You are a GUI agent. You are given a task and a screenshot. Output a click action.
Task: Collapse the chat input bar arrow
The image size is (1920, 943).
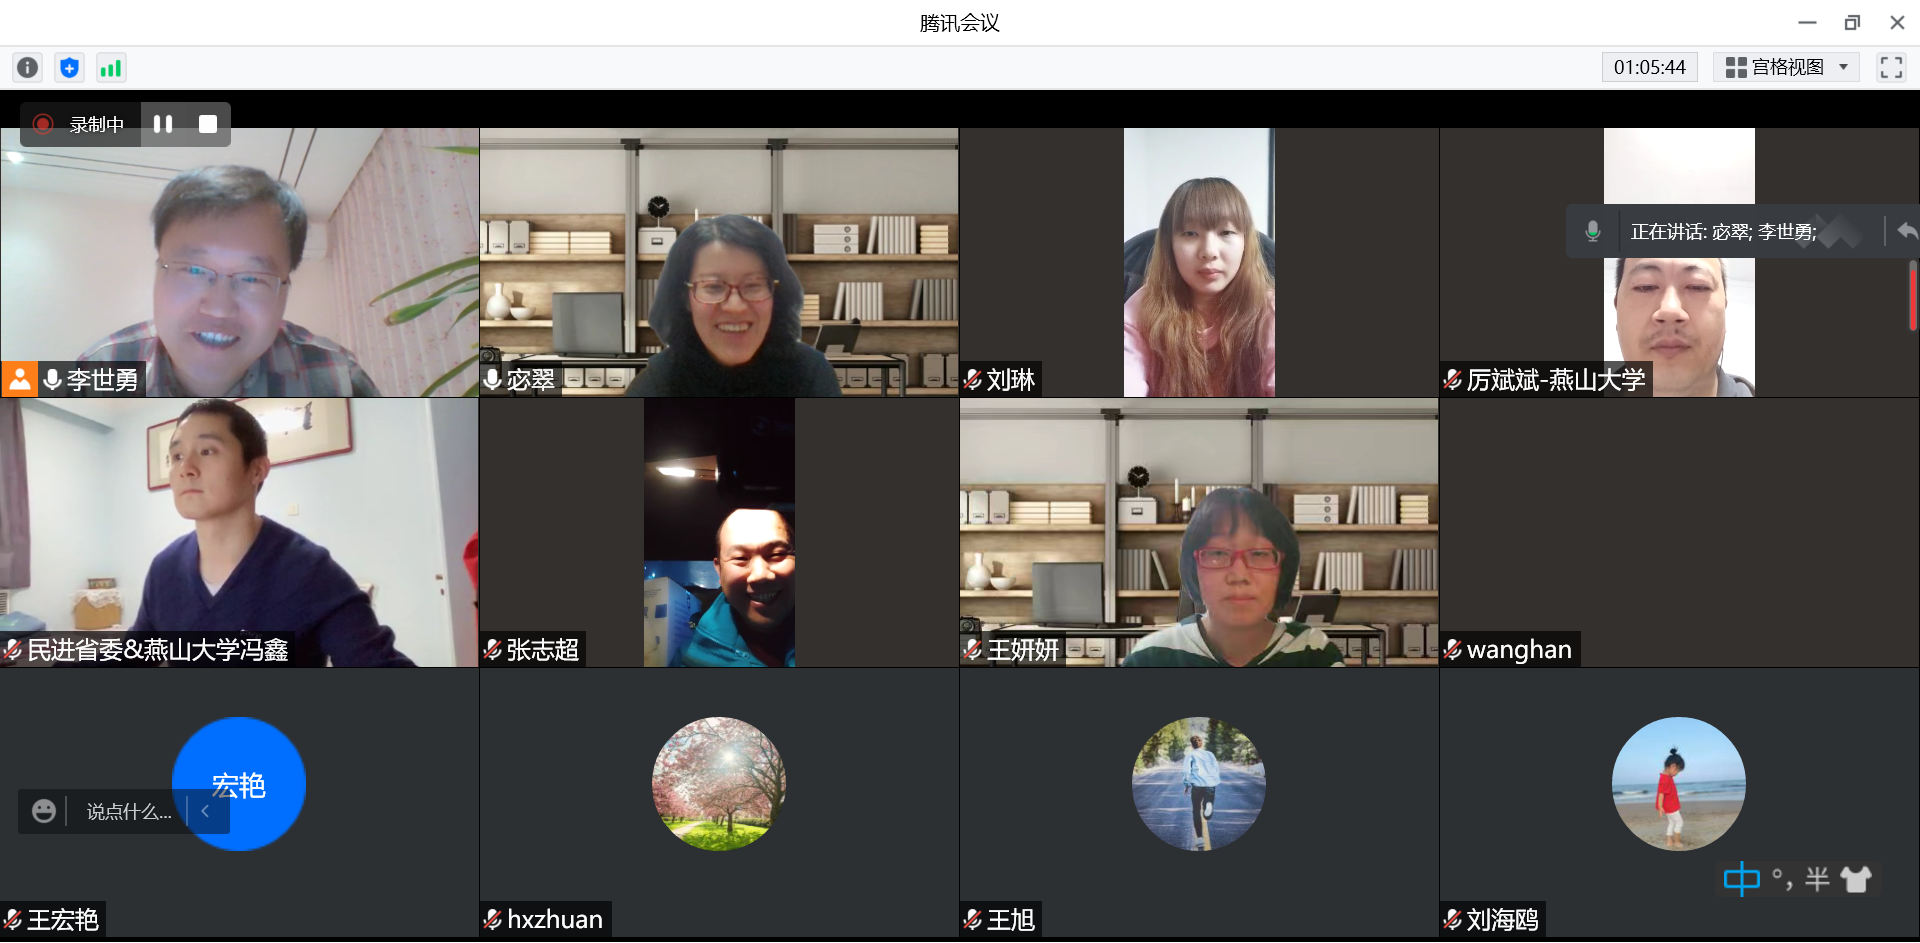(205, 811)
